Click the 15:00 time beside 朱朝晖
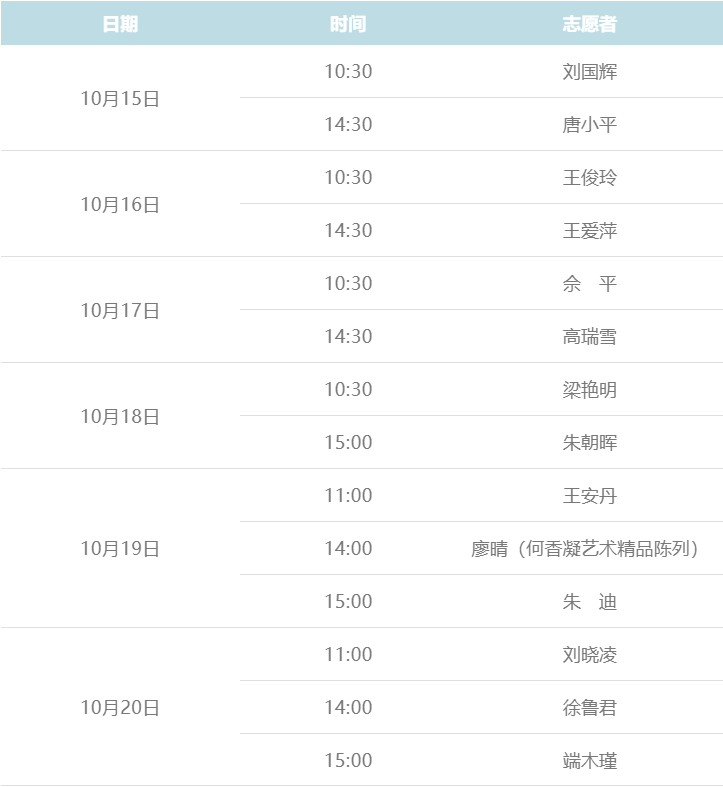Image resolution: width=723 pixels, height=787 pixels. click(x=348, y=443)
